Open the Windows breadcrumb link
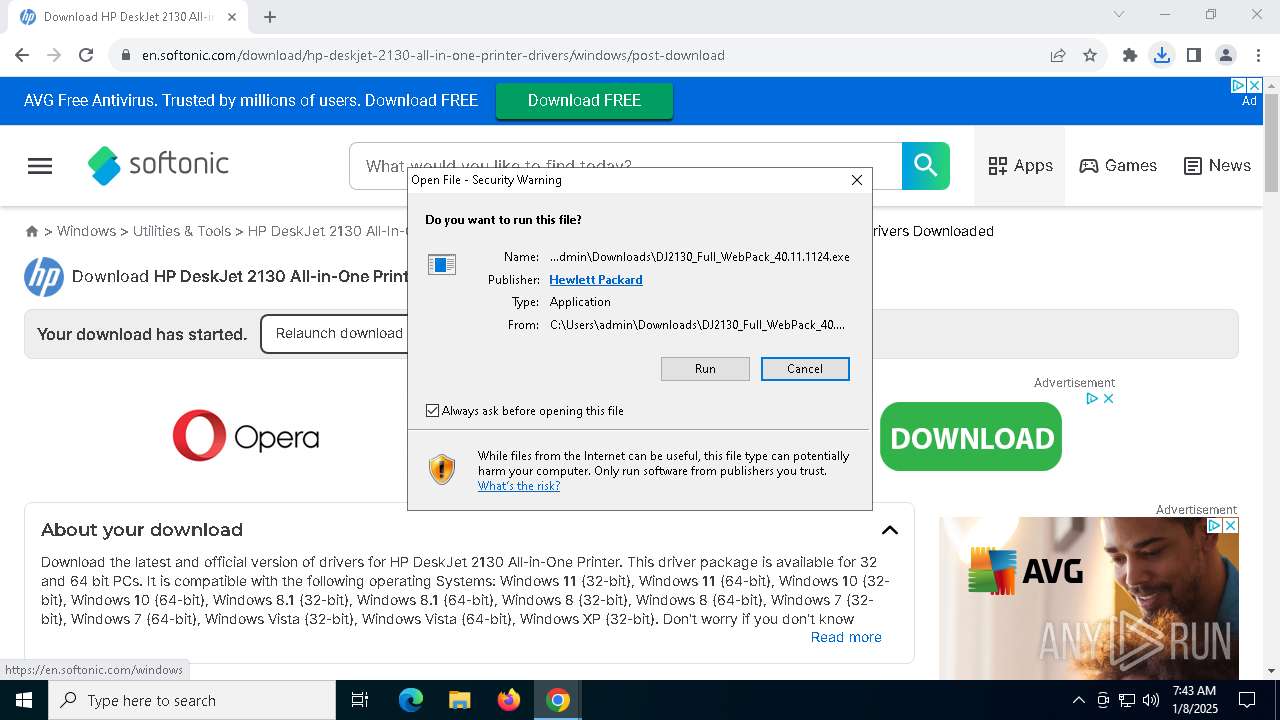 pos(86,231)
